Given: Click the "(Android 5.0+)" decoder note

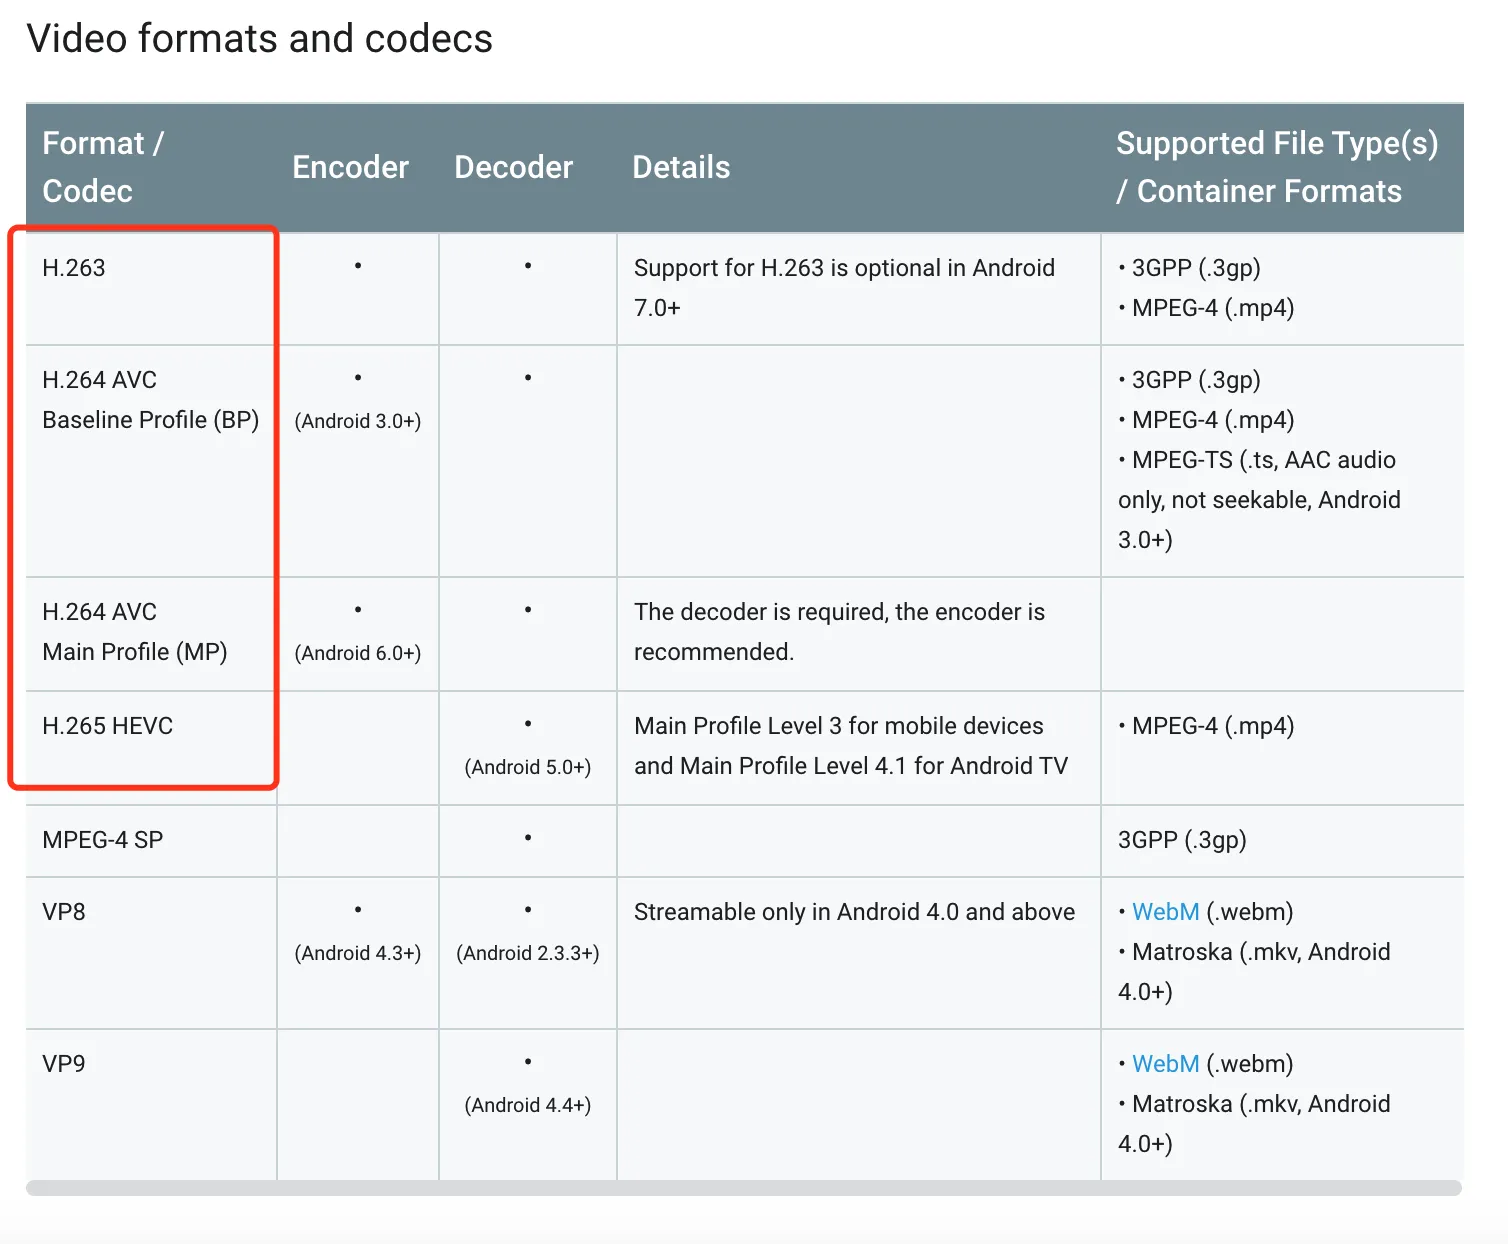Looking at the screenshot, I should click(528, 767).
